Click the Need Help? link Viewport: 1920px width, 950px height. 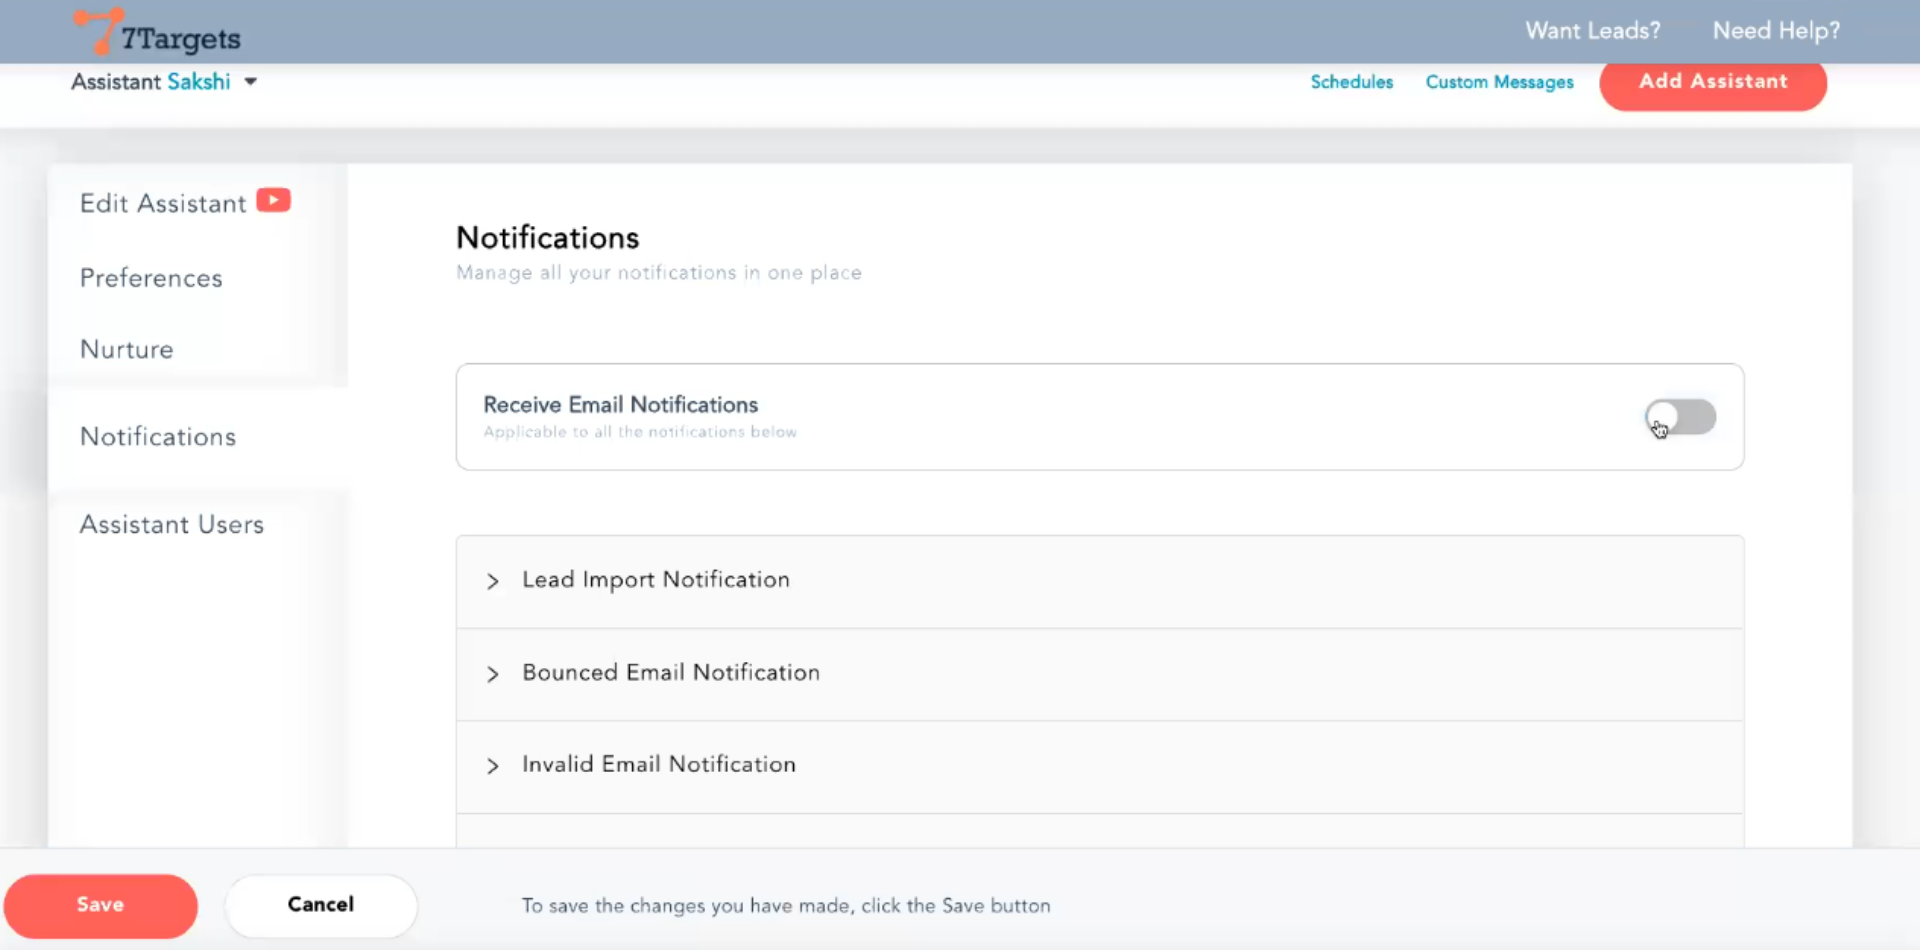coord(1775,31)
